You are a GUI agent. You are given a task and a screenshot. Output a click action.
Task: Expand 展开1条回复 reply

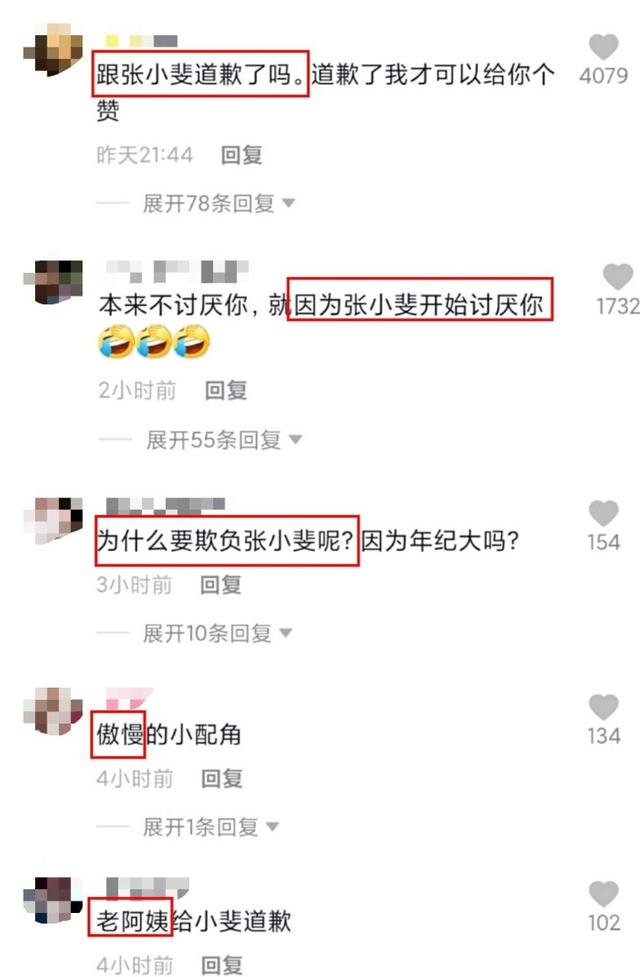[210, 827]
